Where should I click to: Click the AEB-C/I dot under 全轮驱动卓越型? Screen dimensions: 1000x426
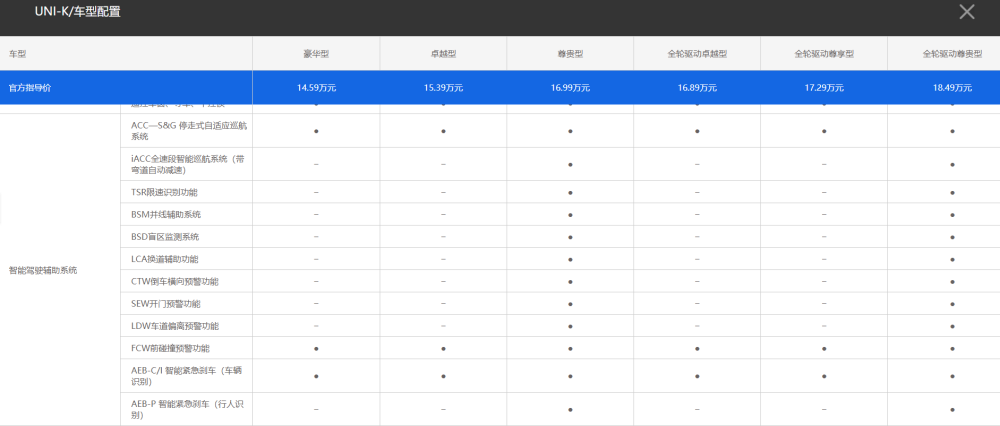pos(697,376)
